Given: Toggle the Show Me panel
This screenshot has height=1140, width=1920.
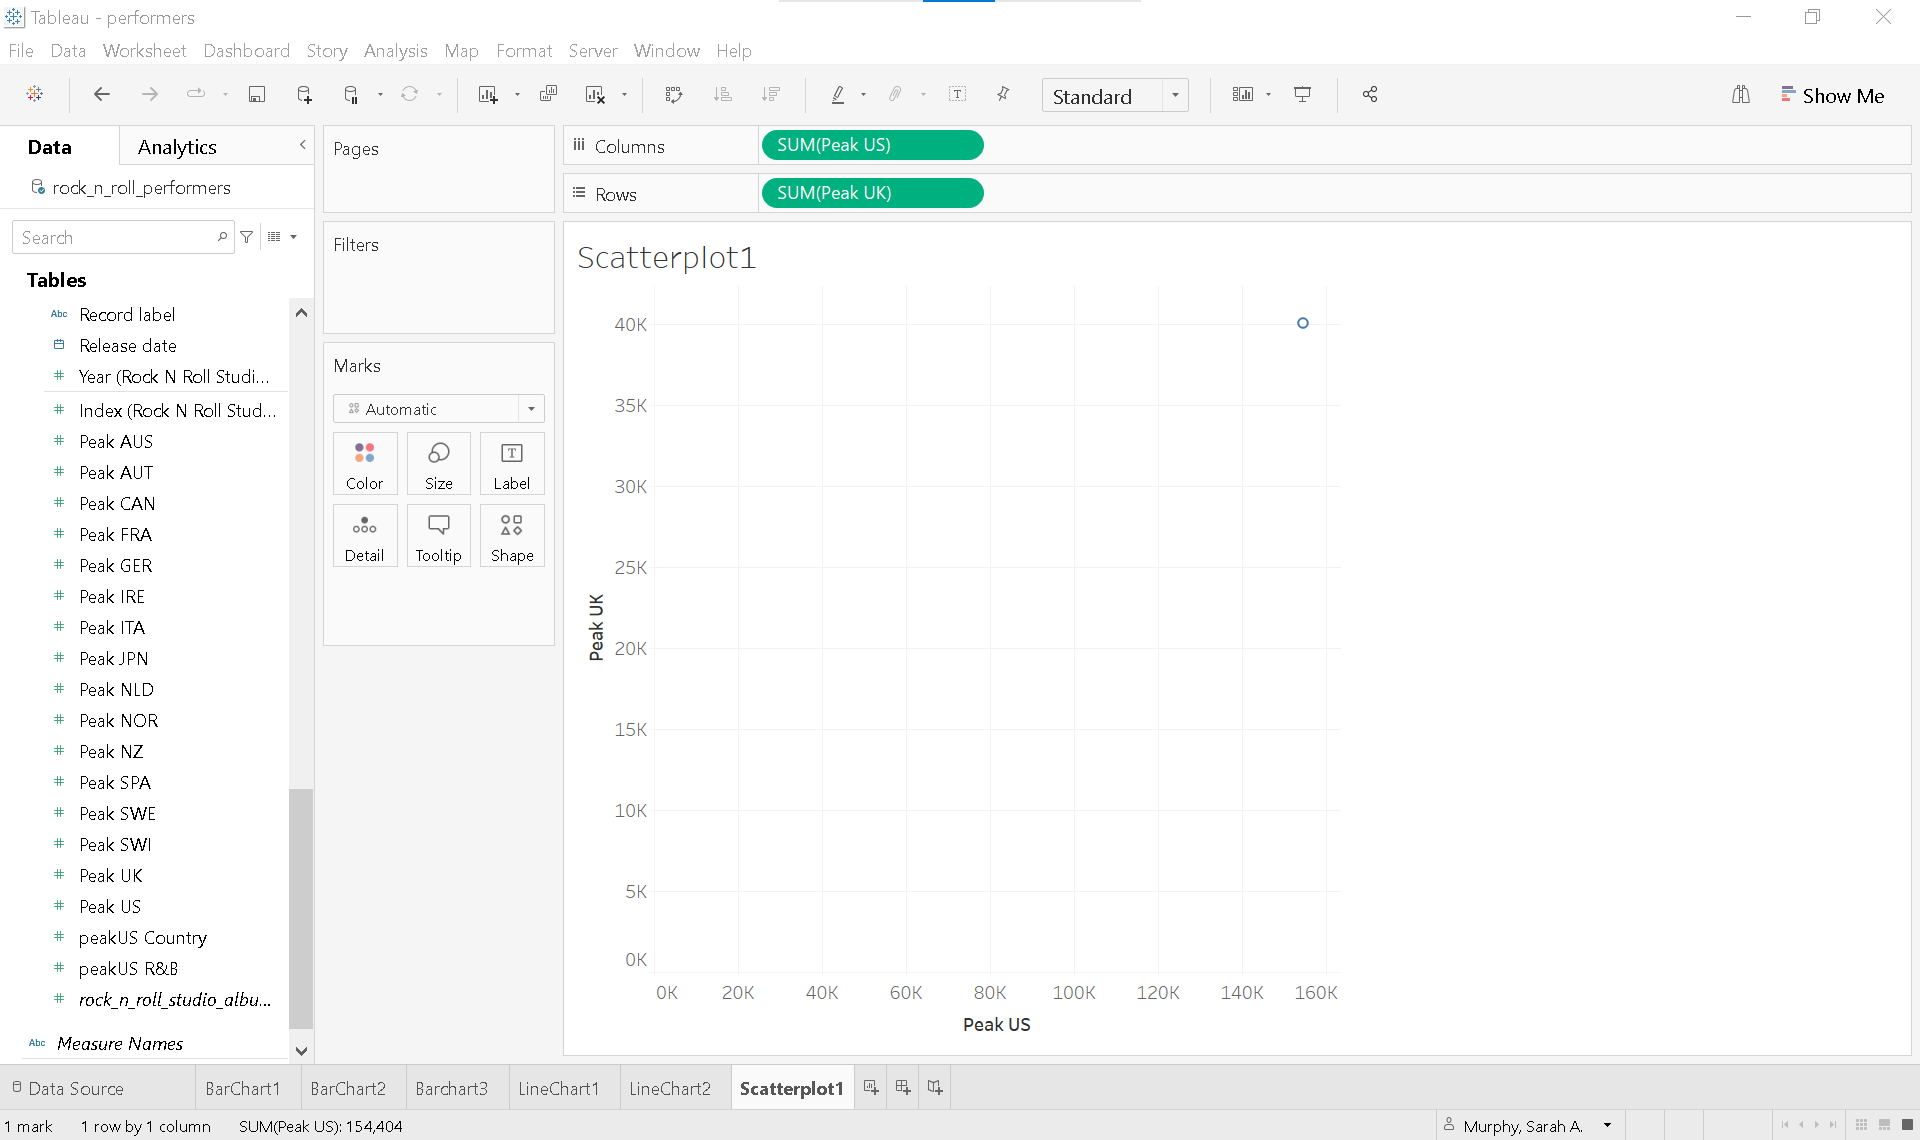Looking at the screenshot, I should coord(1832,96).
